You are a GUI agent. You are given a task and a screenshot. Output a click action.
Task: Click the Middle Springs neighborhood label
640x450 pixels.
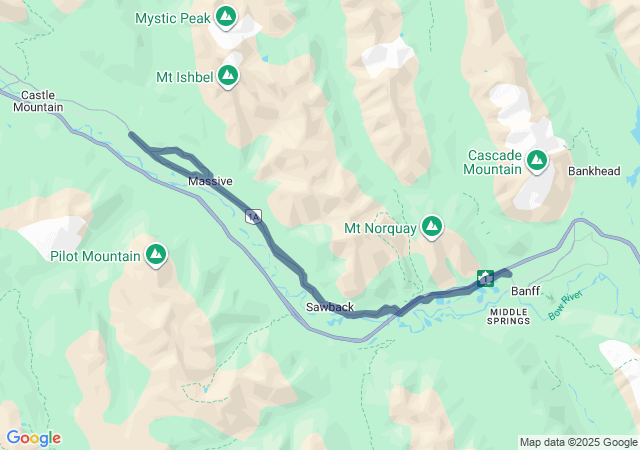509,316
